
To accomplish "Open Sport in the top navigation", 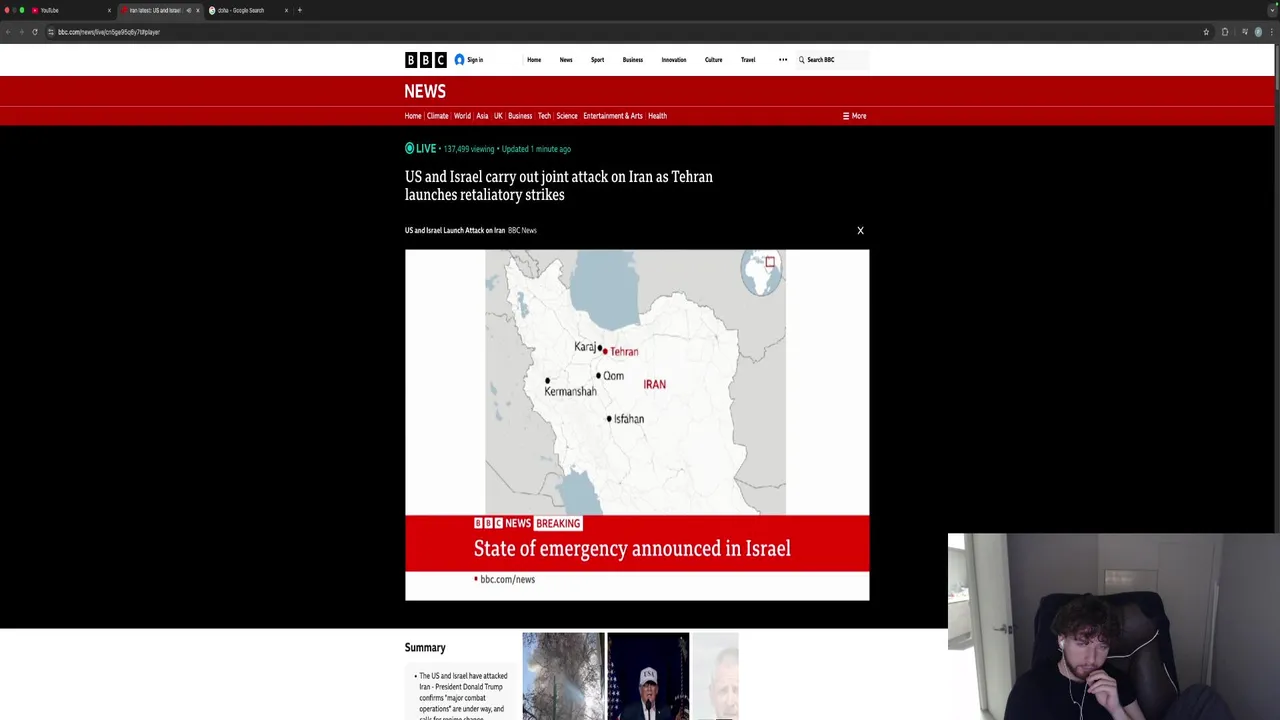I will click(597, 60).
